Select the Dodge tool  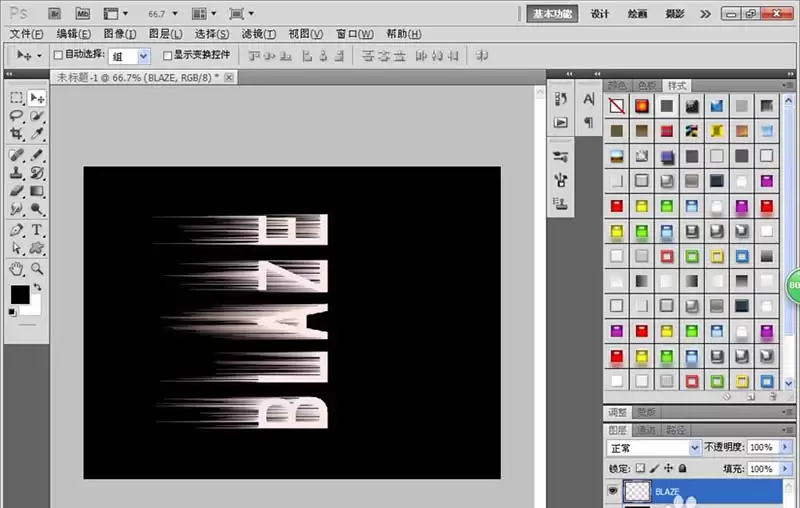[x=37, y=209]
